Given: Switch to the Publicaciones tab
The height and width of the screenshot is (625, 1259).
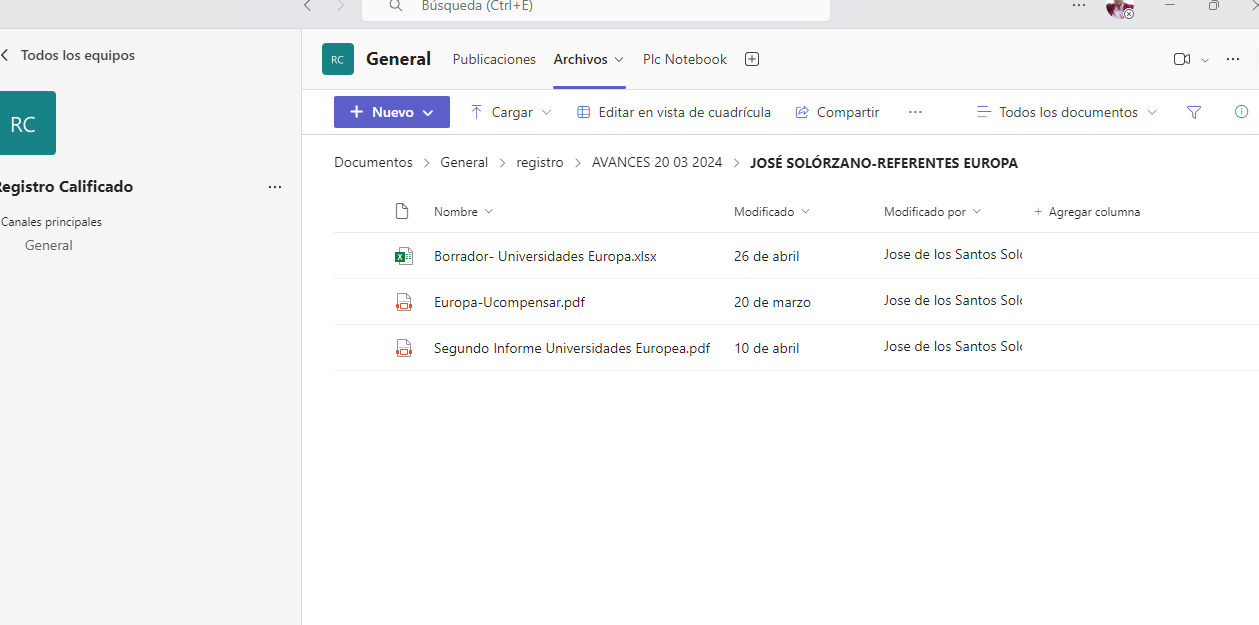Looking at the screenshot, I should pyautogui.click(x=494, y=59).
